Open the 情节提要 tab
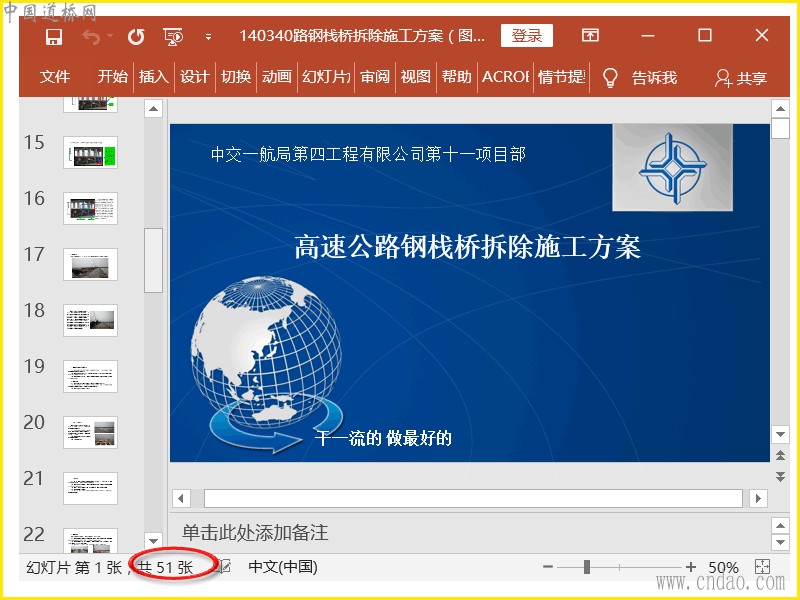 [561, 77]
